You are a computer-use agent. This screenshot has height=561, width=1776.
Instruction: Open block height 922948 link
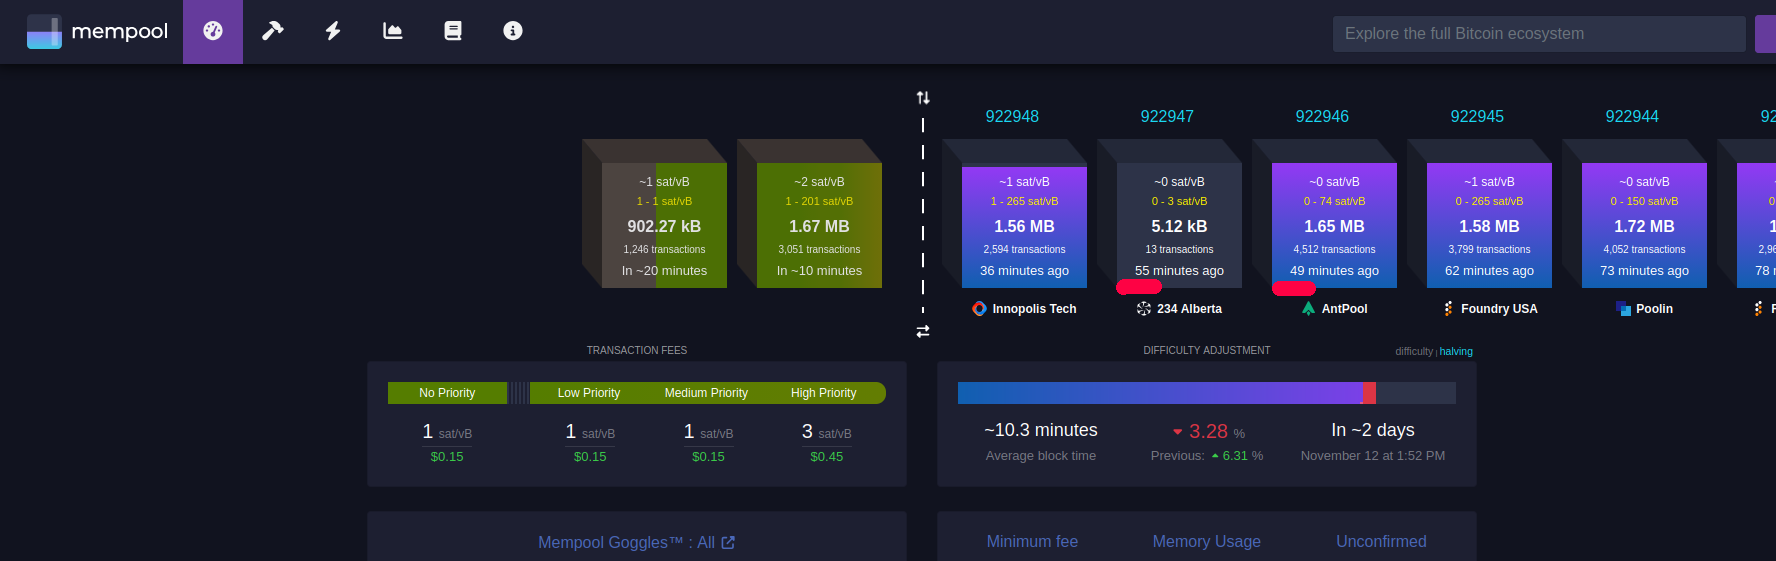tap(1012, 116)
